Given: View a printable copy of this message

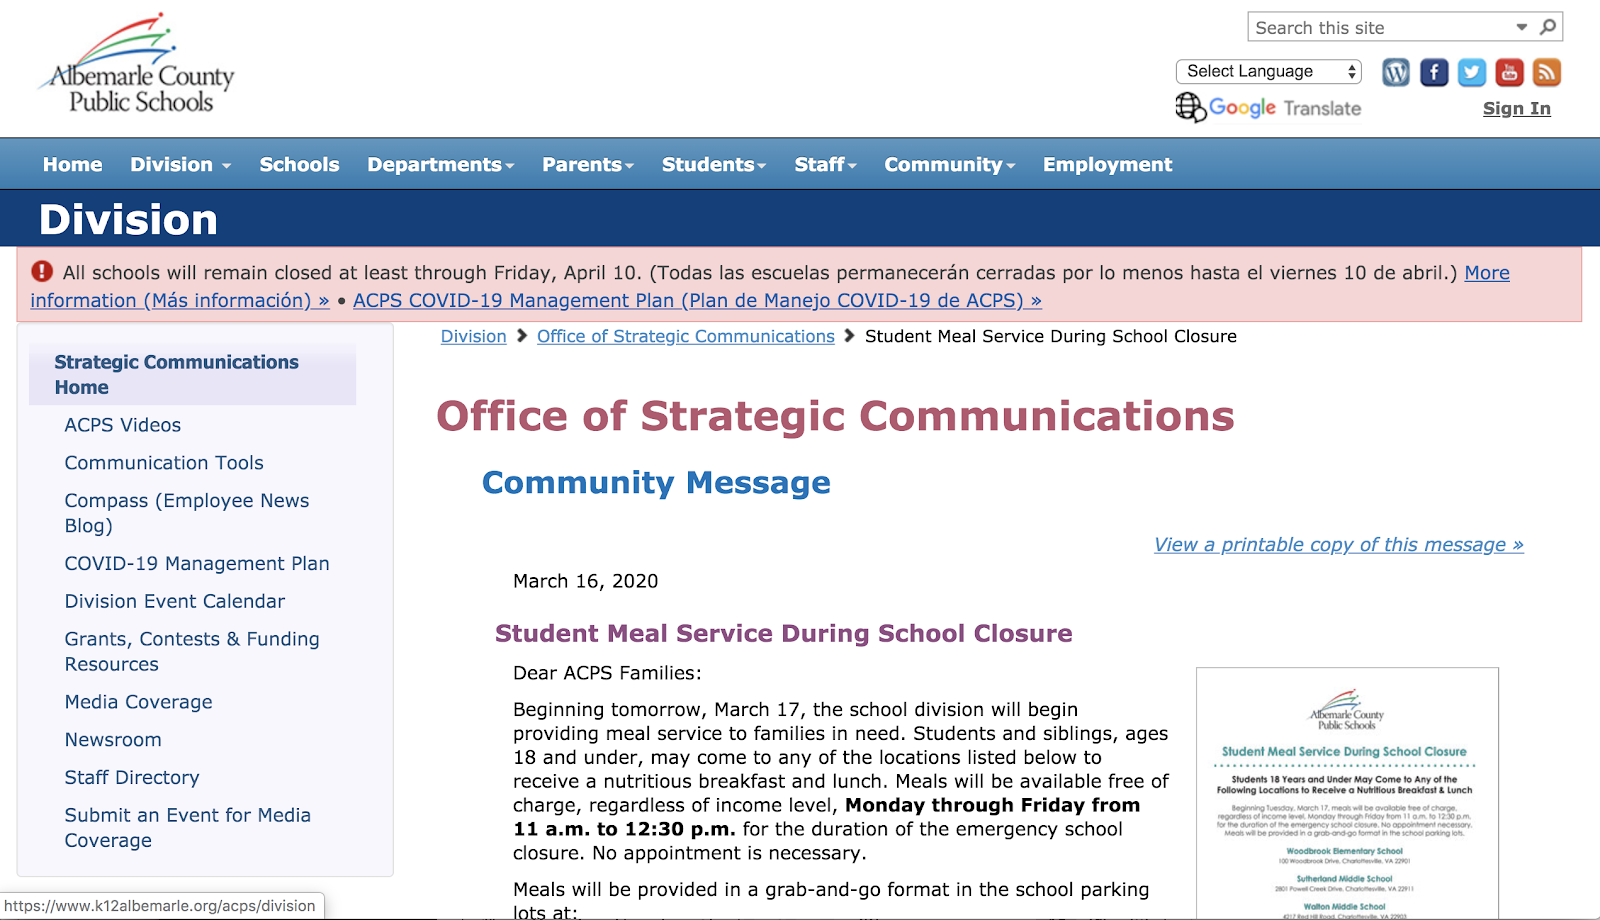Looking at the screenshot, I should [x=1338, y=544].
